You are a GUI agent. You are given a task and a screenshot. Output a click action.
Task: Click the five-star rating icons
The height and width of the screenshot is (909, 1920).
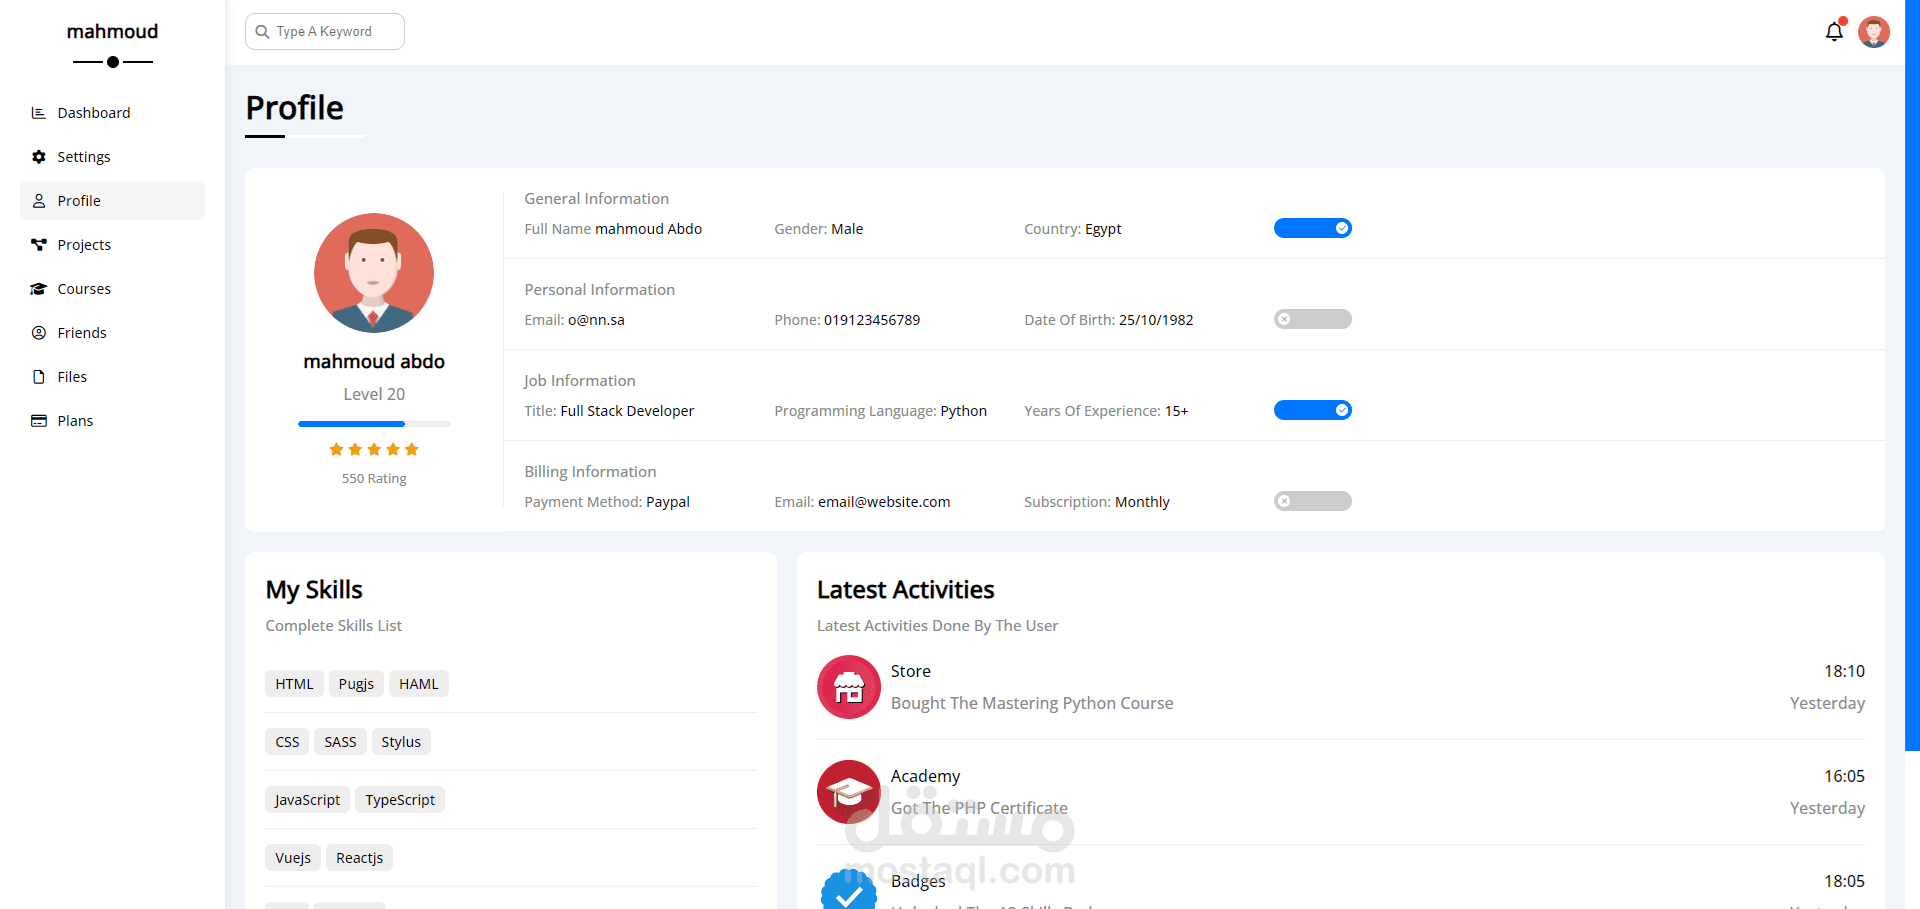[x=374, y=450]
